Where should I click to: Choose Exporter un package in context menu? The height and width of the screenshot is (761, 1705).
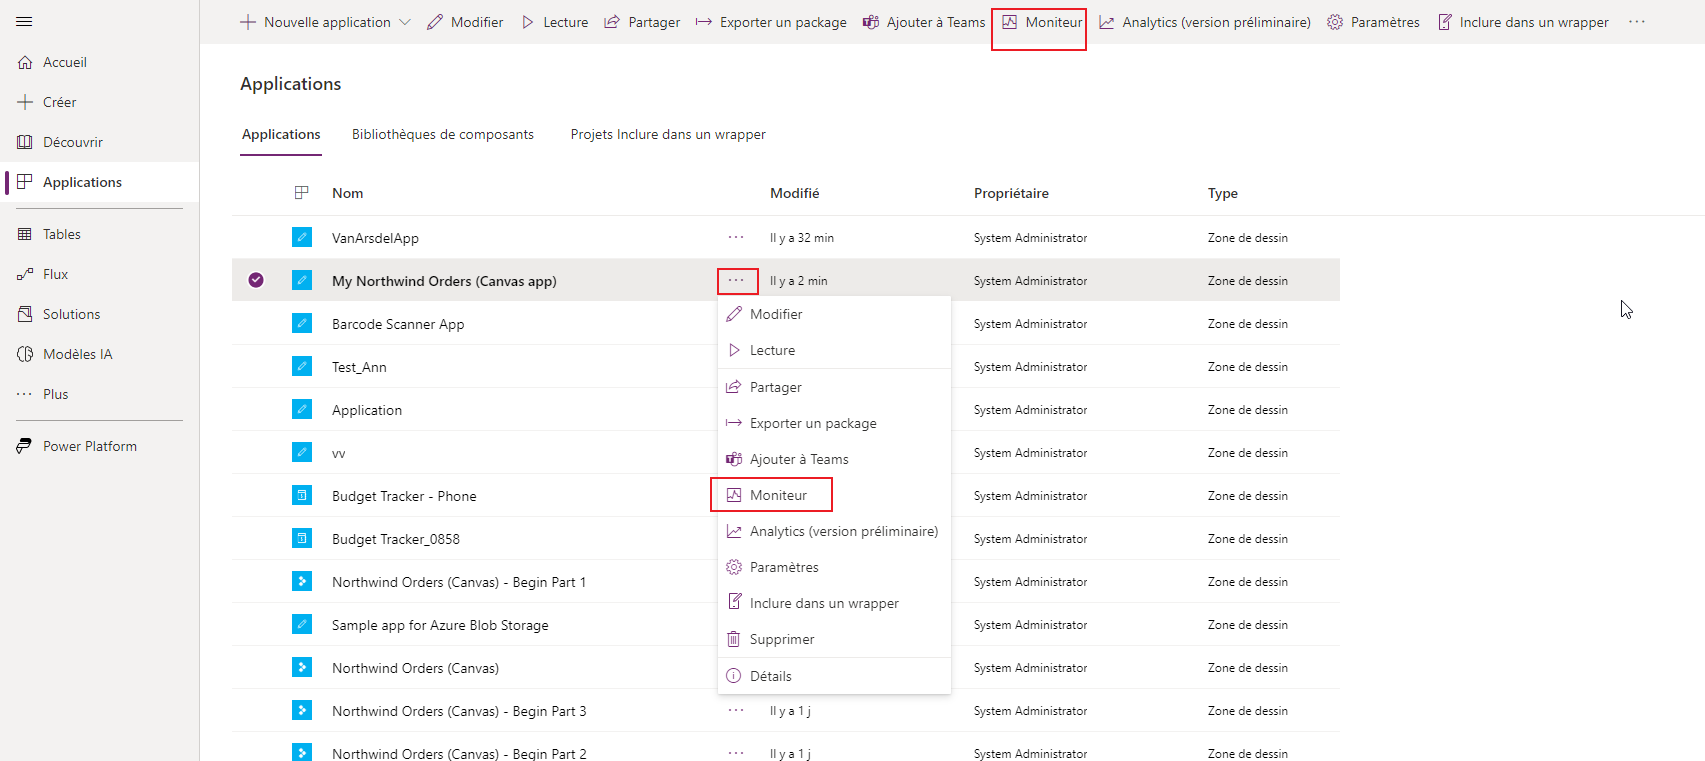[x=834, y=423]
